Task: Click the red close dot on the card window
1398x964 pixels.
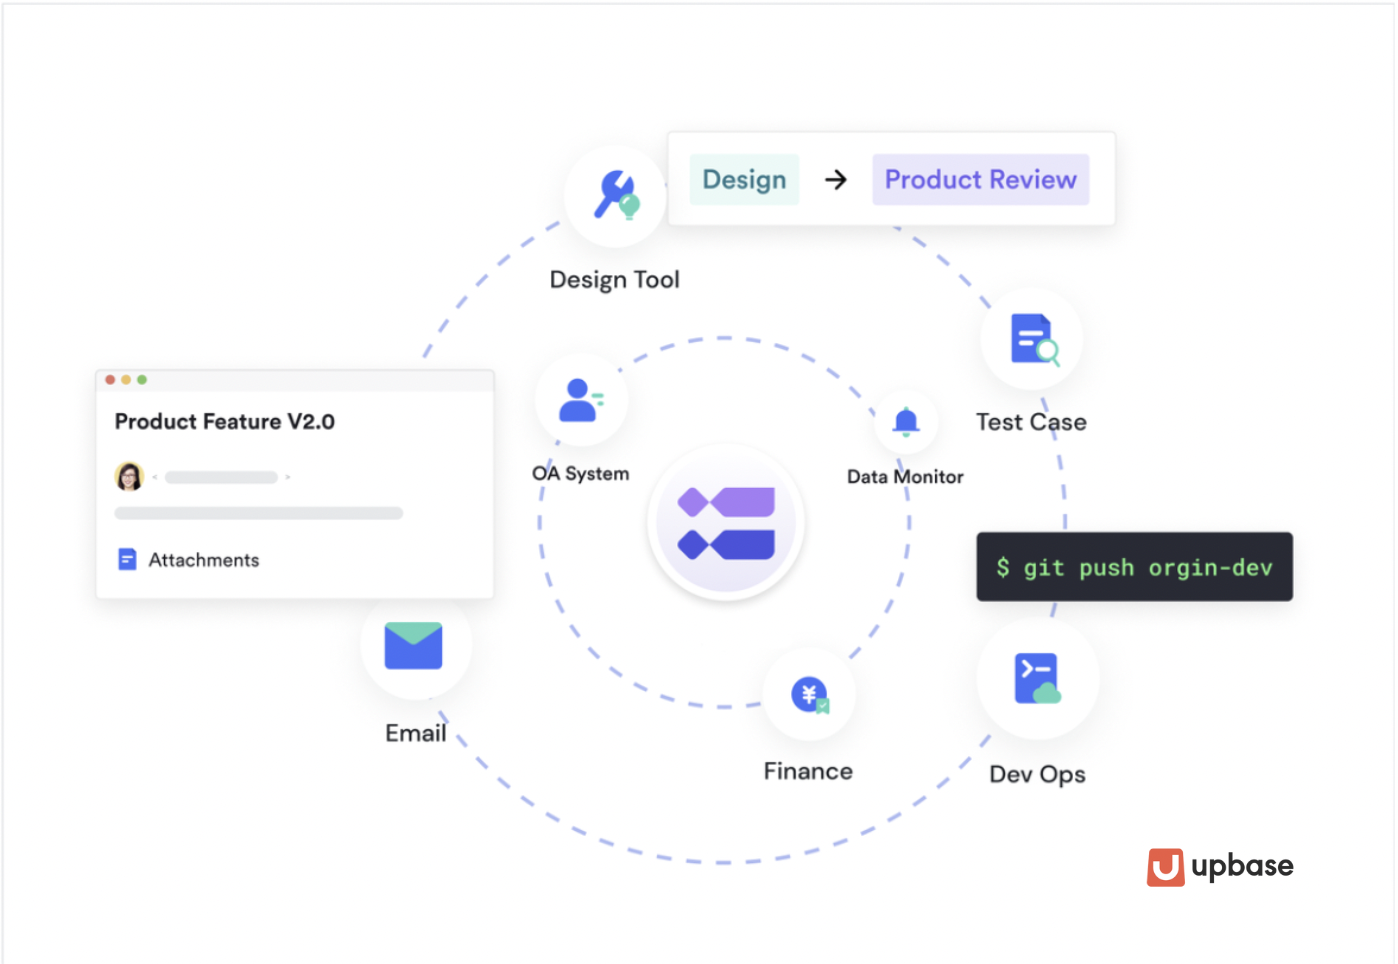Action: (x=110, y=380)
